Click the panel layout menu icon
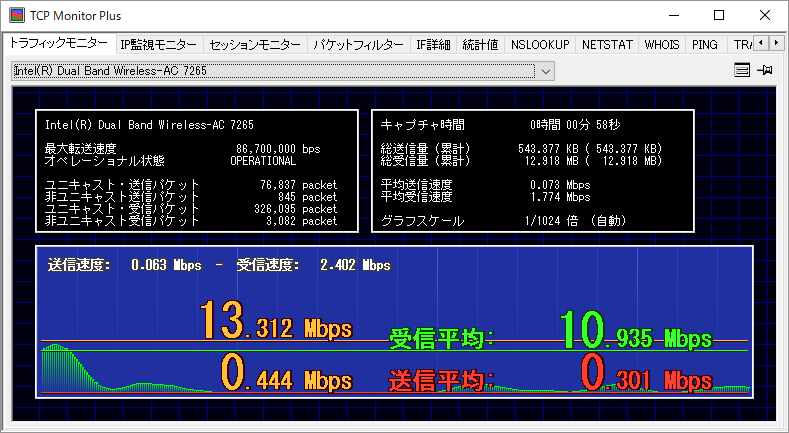This screenshot has height=433, width=789. coord(742,71)
